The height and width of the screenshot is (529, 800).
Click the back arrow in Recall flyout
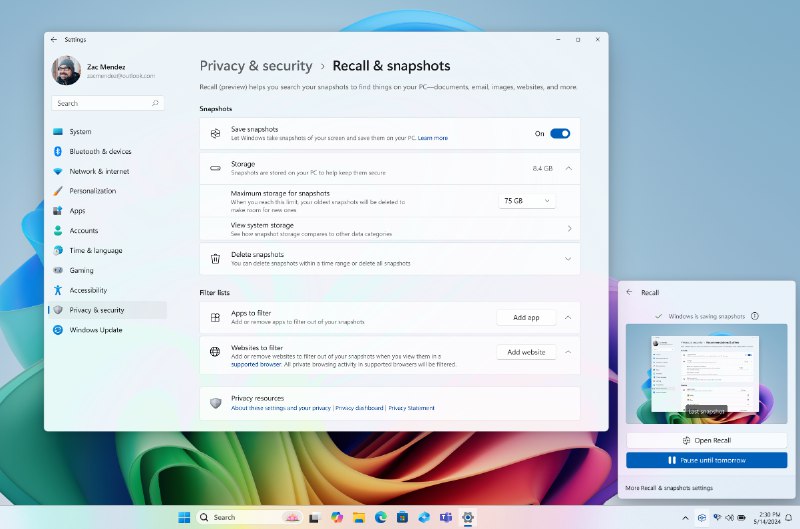click(629, 292)
